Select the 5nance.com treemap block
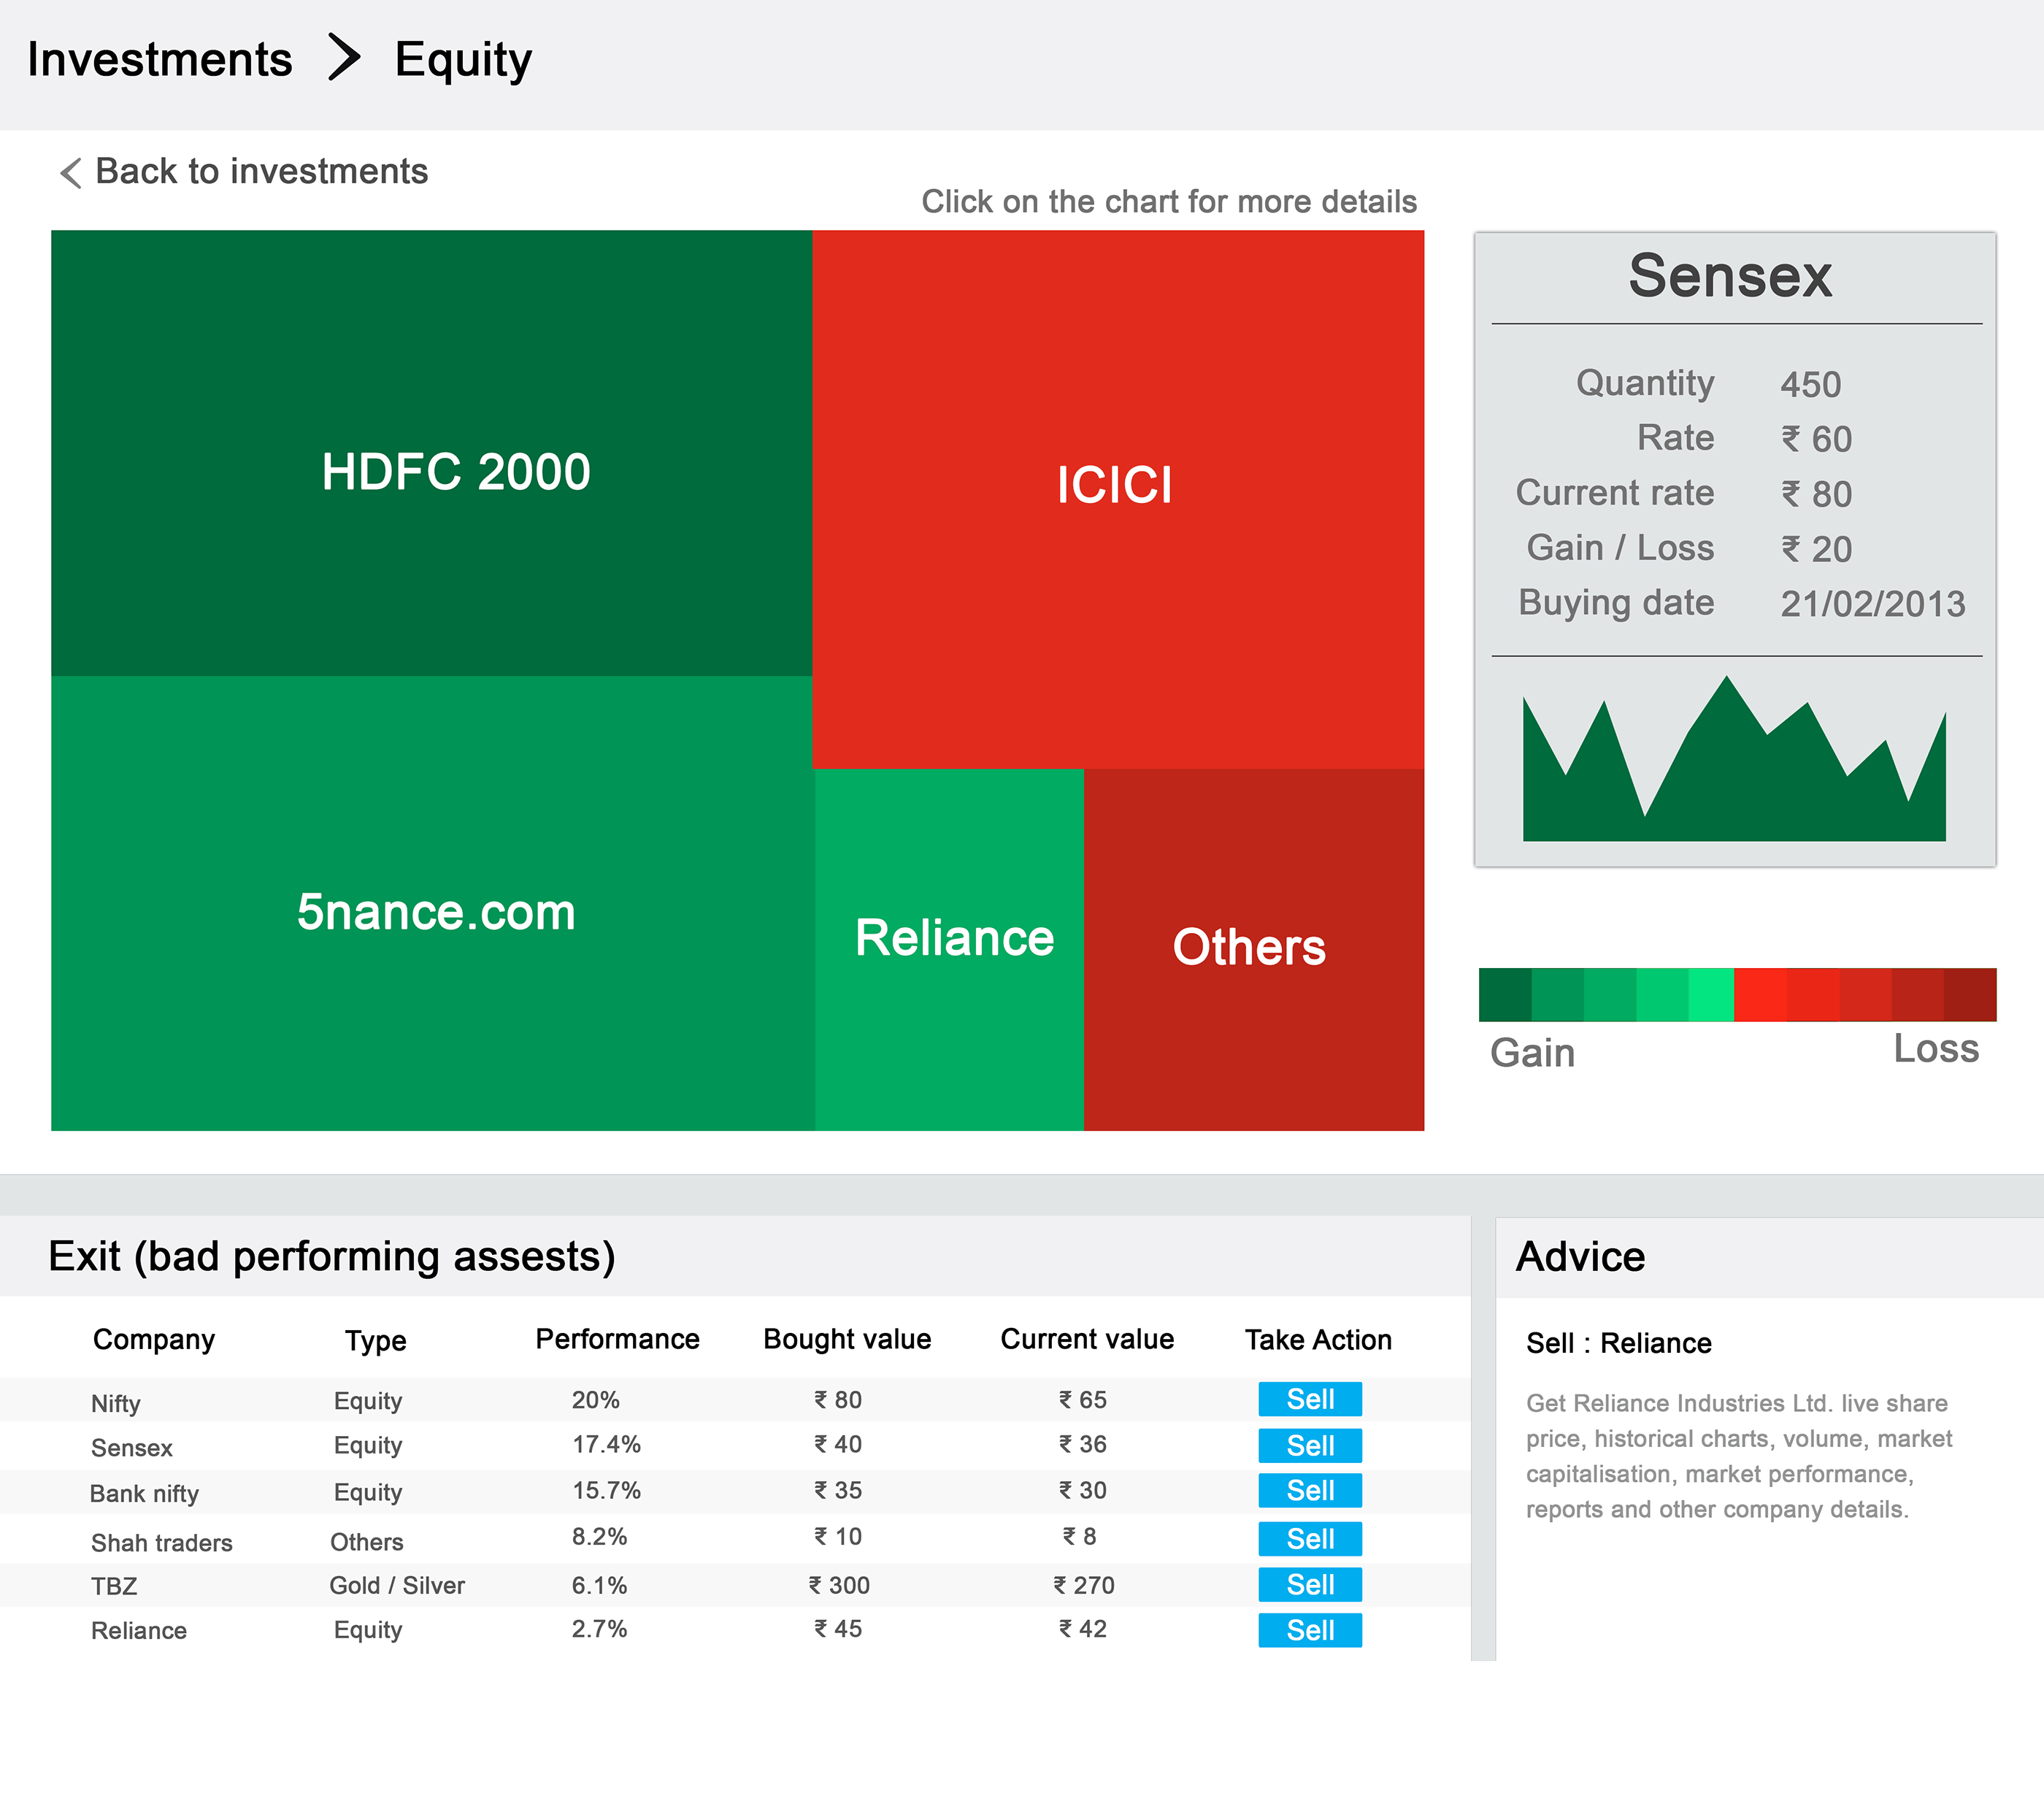 coord(432,903)
